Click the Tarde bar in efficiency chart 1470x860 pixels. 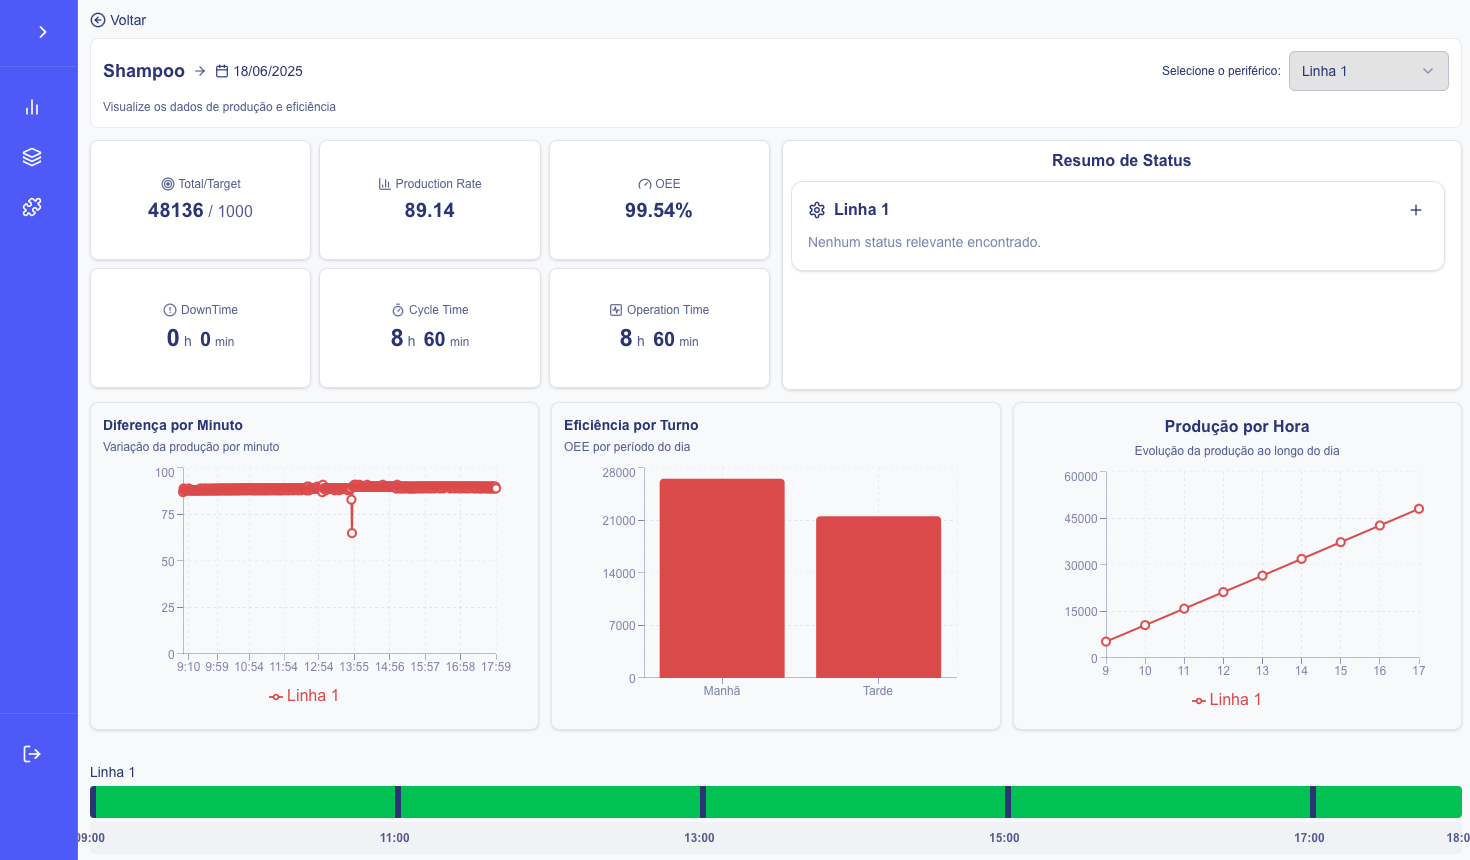878,597
